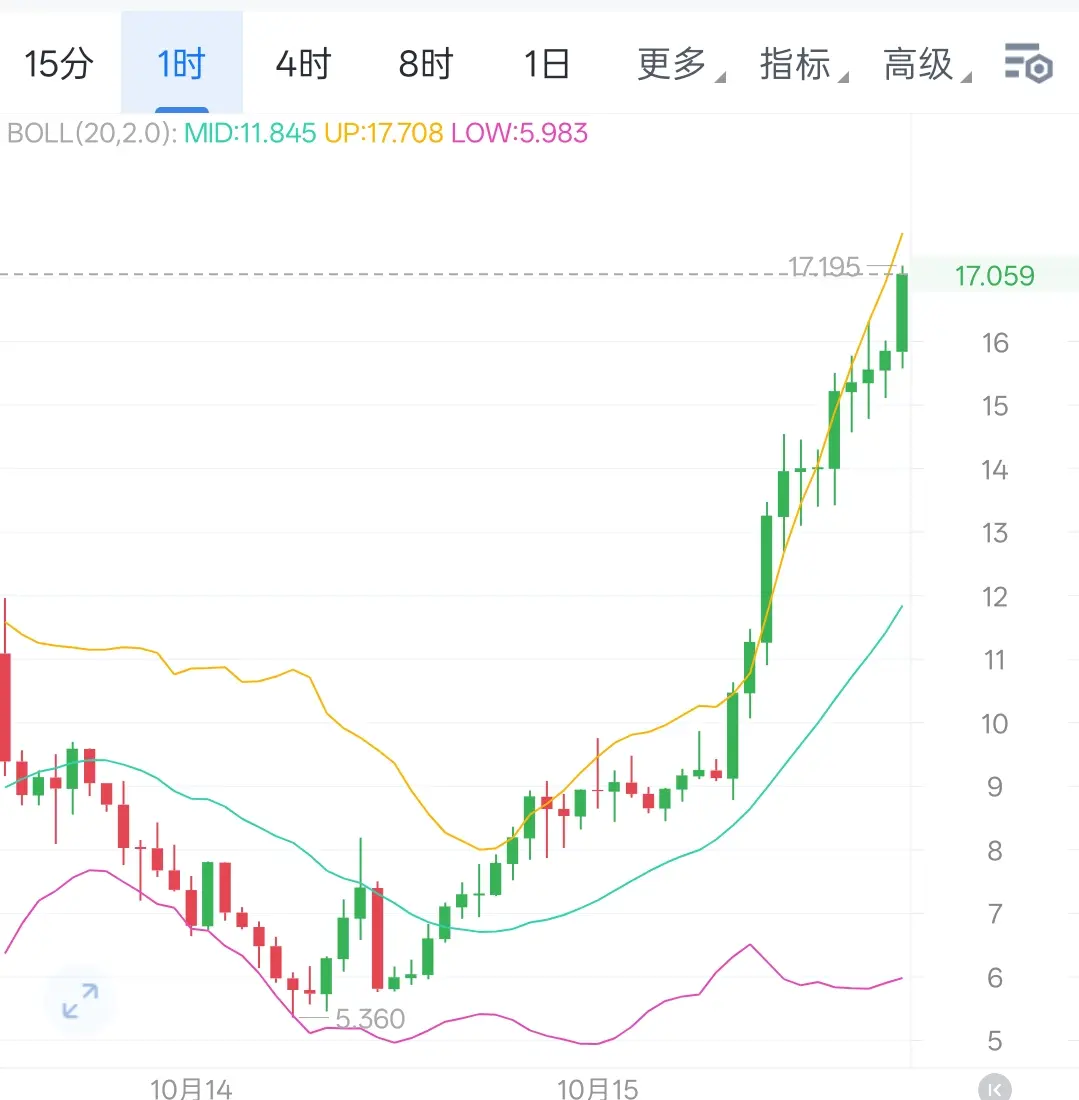Image resolution: width=1079 pixels, height=1100 pixels.
Task: Select the 8时 timeframe tab
Action: point(426,64)
